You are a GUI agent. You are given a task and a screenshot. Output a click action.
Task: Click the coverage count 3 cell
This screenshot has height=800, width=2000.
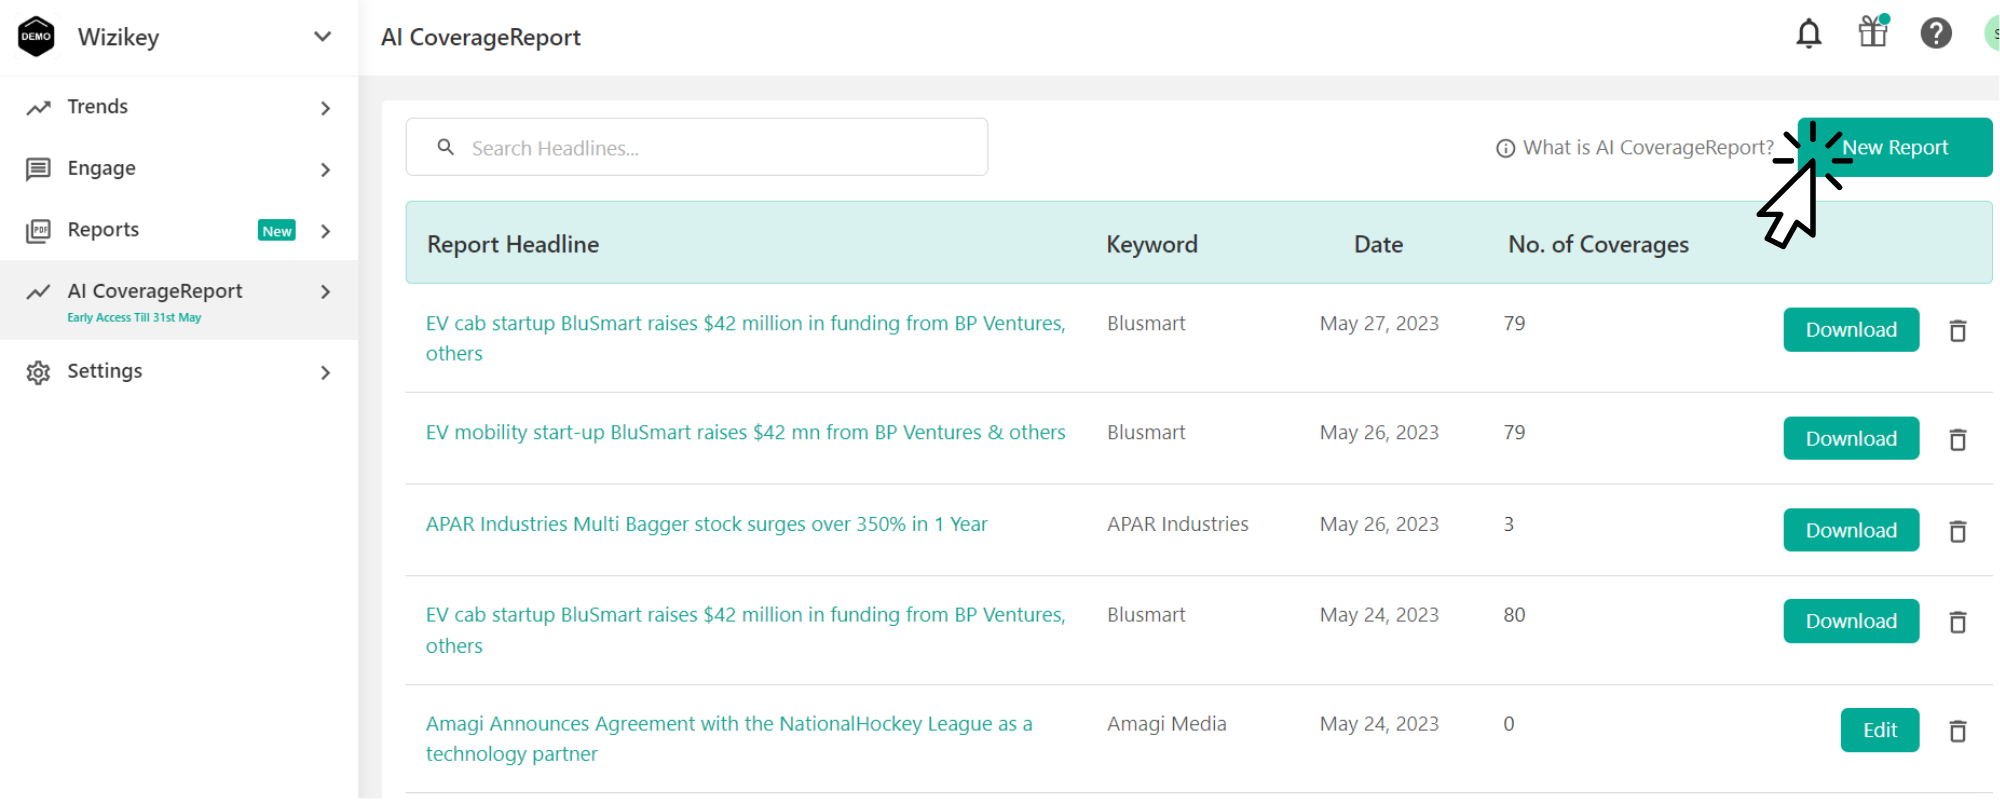coord(1508,524)
